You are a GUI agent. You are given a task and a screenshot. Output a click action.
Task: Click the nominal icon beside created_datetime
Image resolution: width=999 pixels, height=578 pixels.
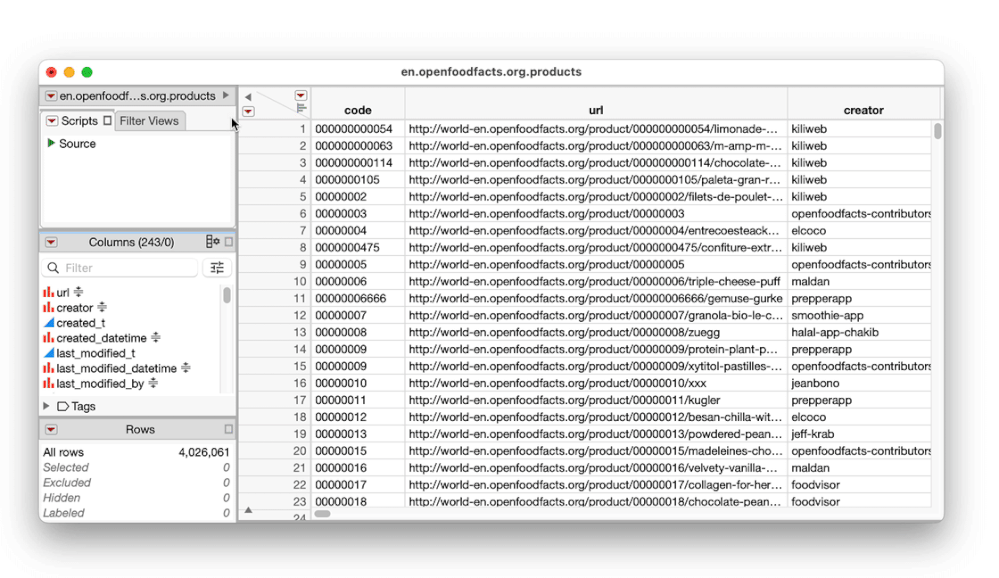point(48,338)
